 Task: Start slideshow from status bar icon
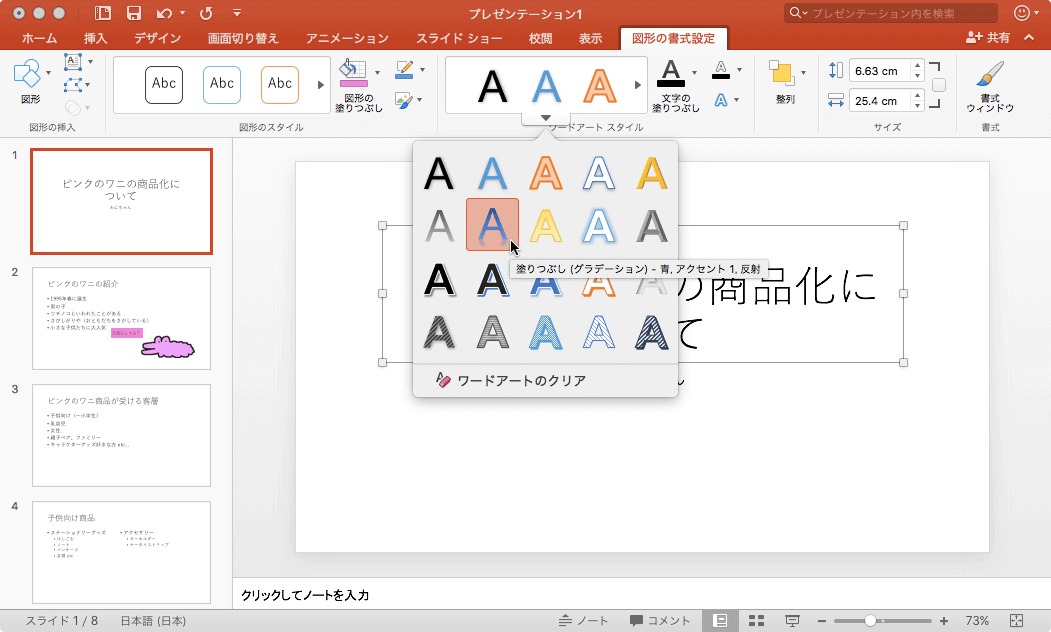pyautogui.click(x=792, y=620)
